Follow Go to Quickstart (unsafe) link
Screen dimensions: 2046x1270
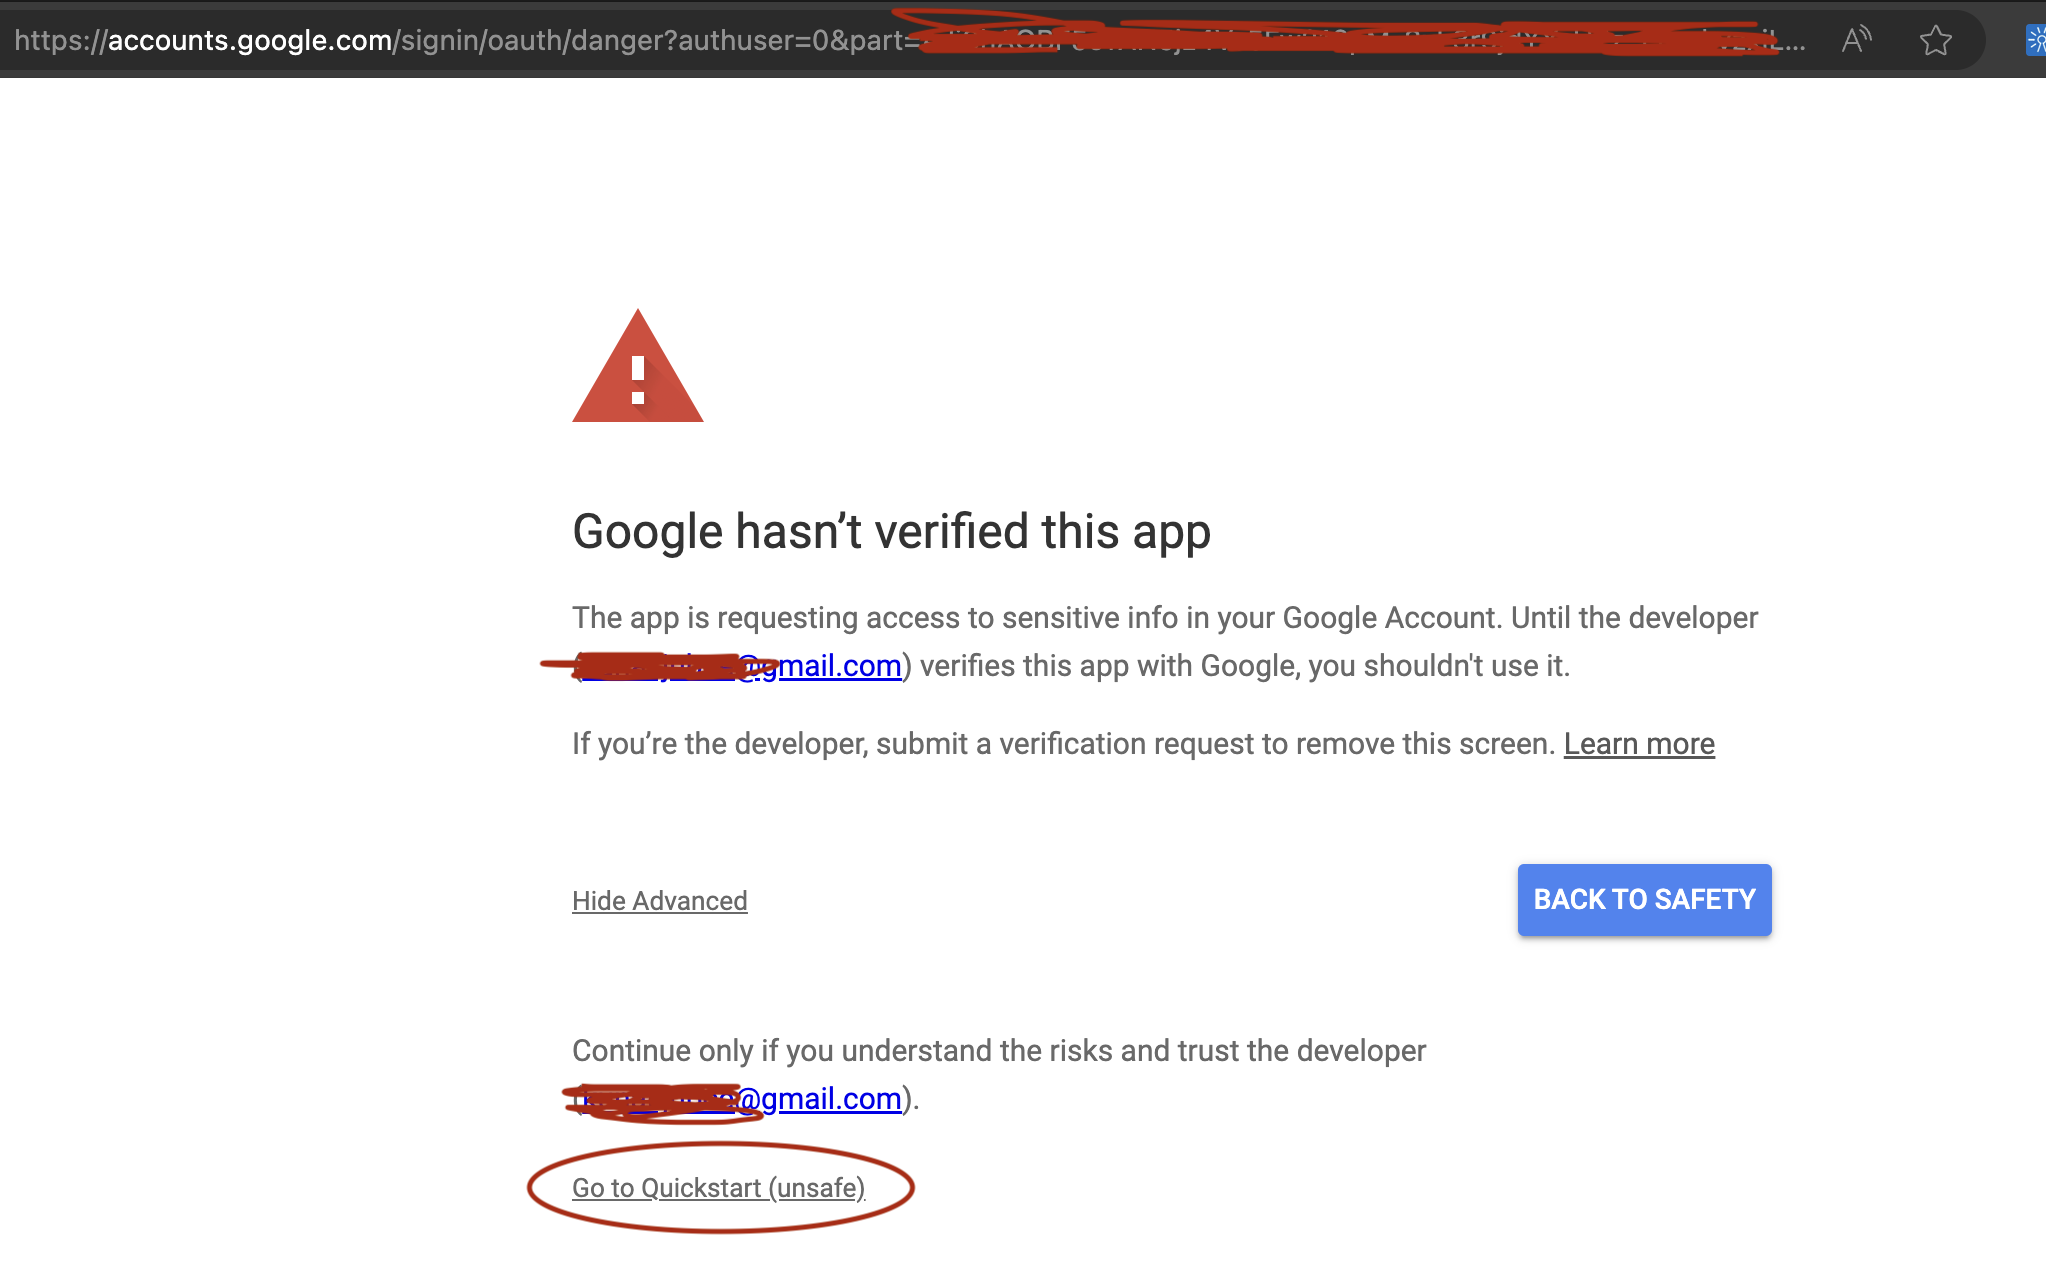[719, 1188]
